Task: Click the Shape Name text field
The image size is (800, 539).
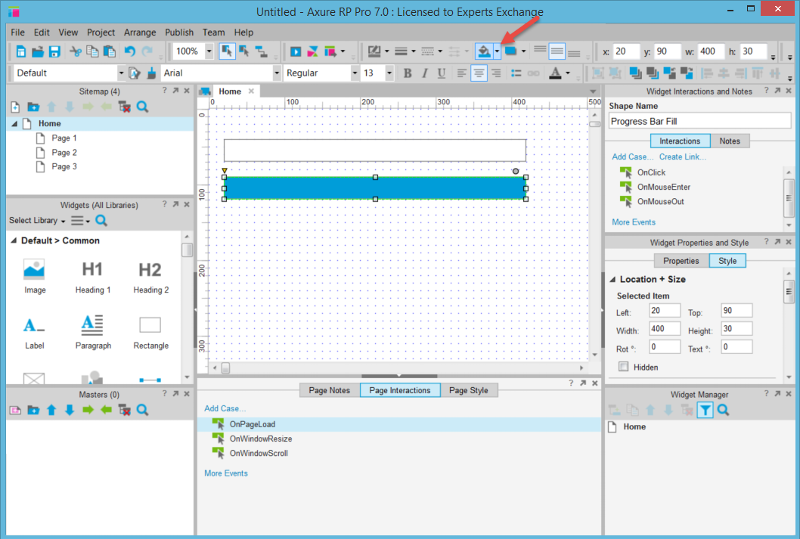Action: point(700,121)
